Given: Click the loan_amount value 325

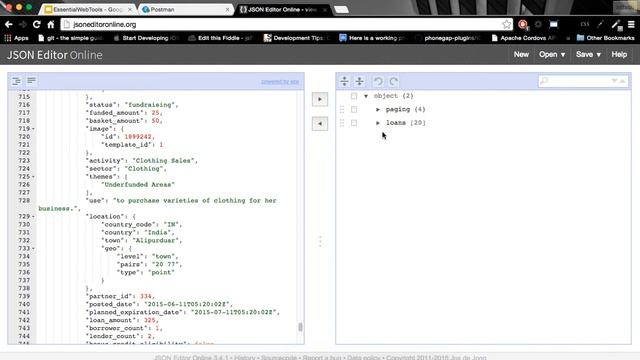Looking at the screenshot, I should [x=149, y=320].
